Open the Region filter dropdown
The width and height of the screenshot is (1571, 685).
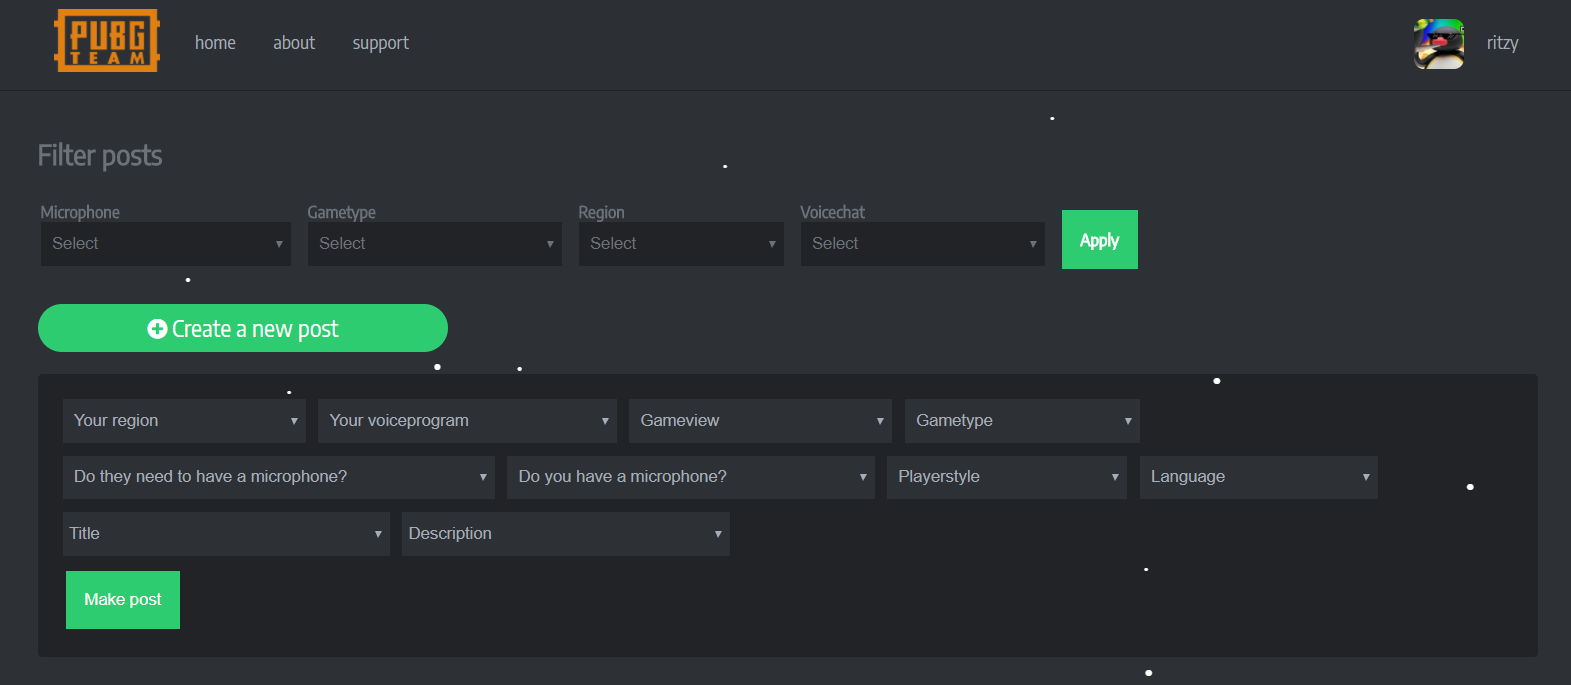point(681,244)
